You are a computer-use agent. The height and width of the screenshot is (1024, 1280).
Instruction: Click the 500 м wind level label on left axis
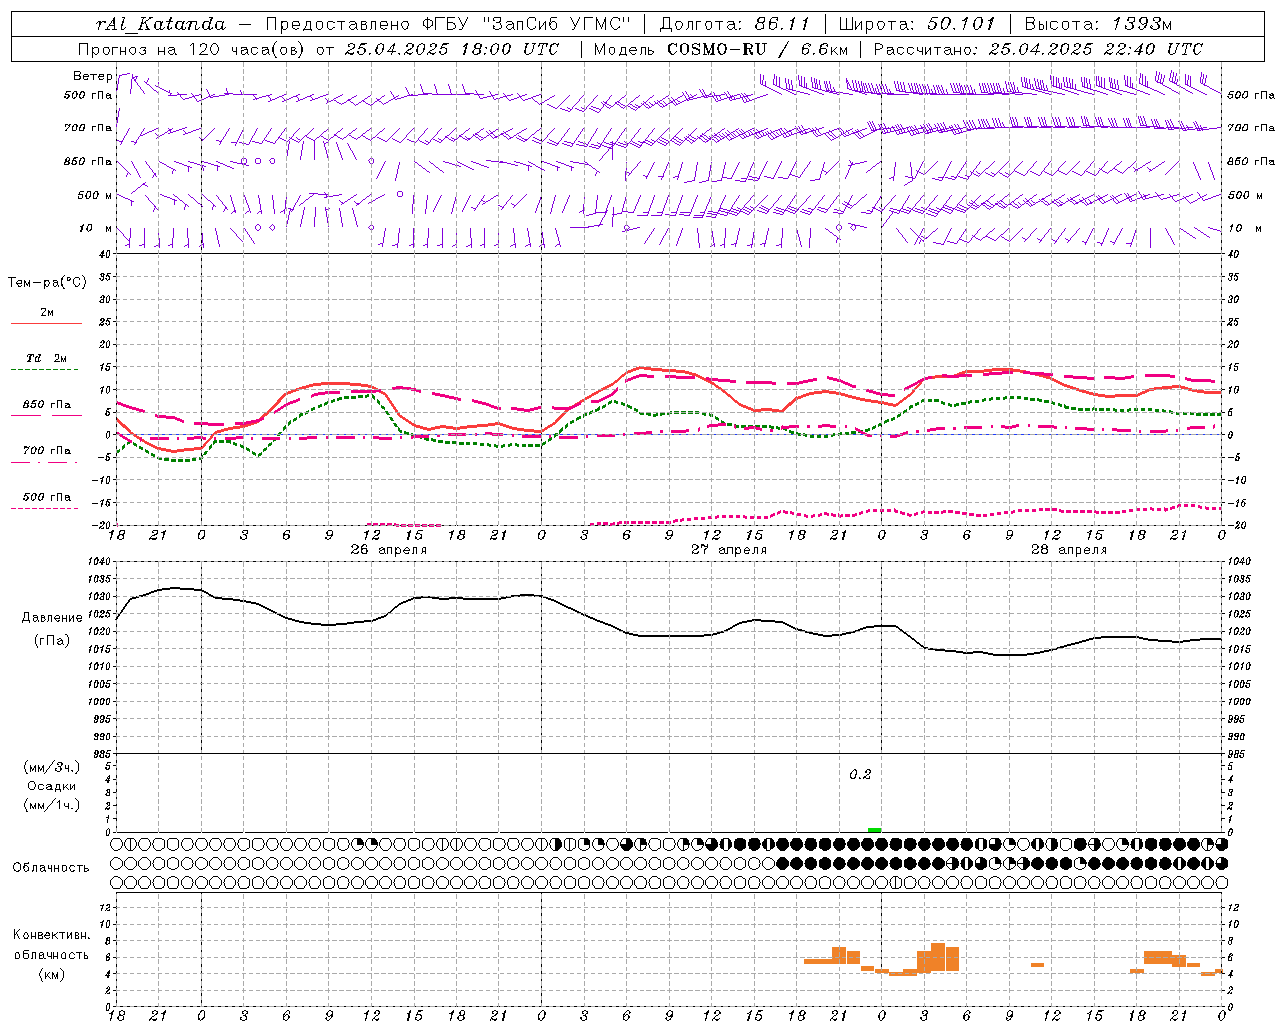coord(96,195)
